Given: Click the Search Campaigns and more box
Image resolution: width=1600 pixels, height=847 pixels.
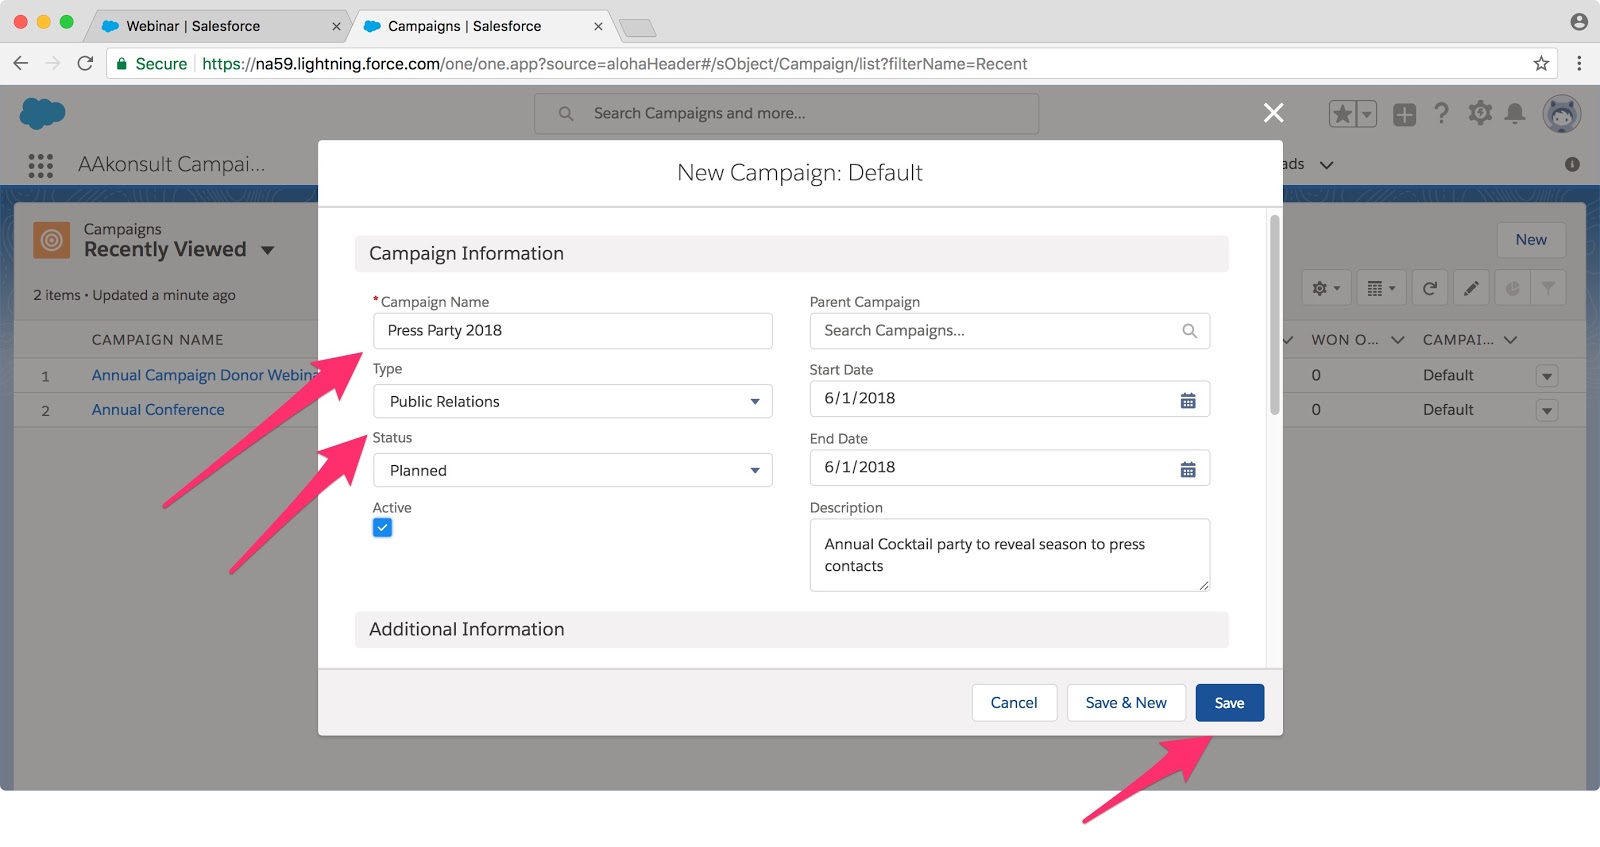Looking at the screenshot, I should pos(786,114).
